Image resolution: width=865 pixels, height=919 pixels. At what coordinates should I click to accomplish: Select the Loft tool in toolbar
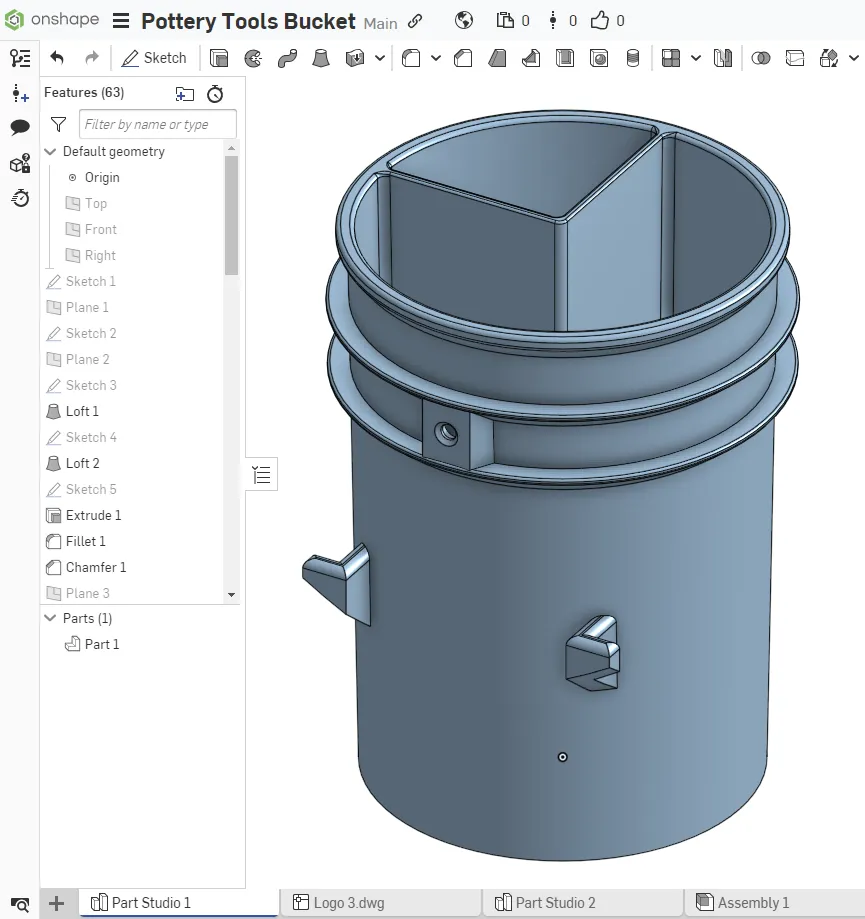tap(321, 58)
